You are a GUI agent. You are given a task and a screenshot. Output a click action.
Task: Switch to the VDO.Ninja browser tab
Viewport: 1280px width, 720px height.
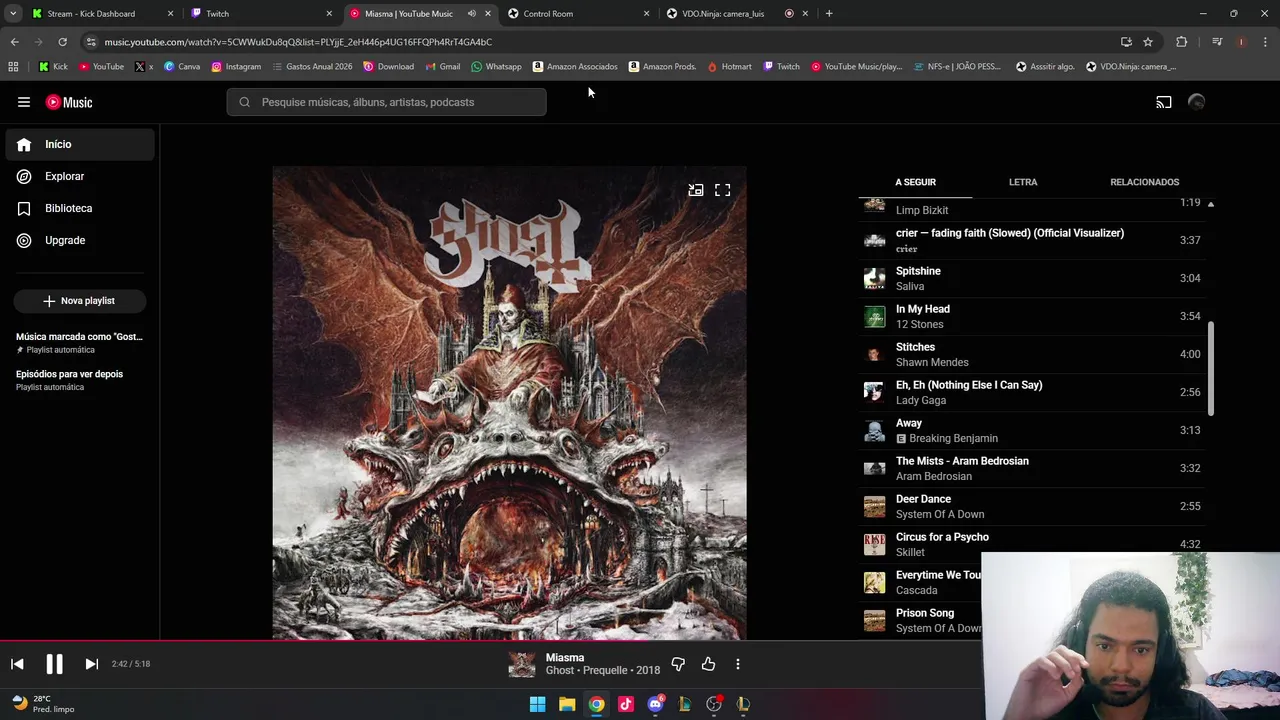737,14
